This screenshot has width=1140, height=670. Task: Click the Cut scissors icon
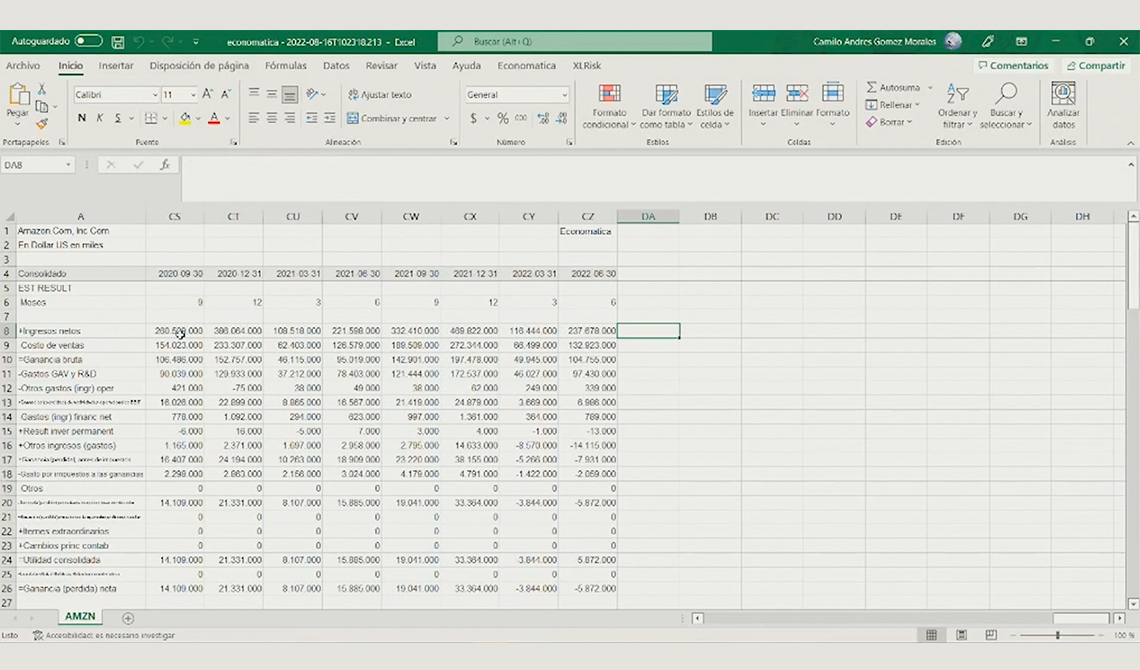42,89
